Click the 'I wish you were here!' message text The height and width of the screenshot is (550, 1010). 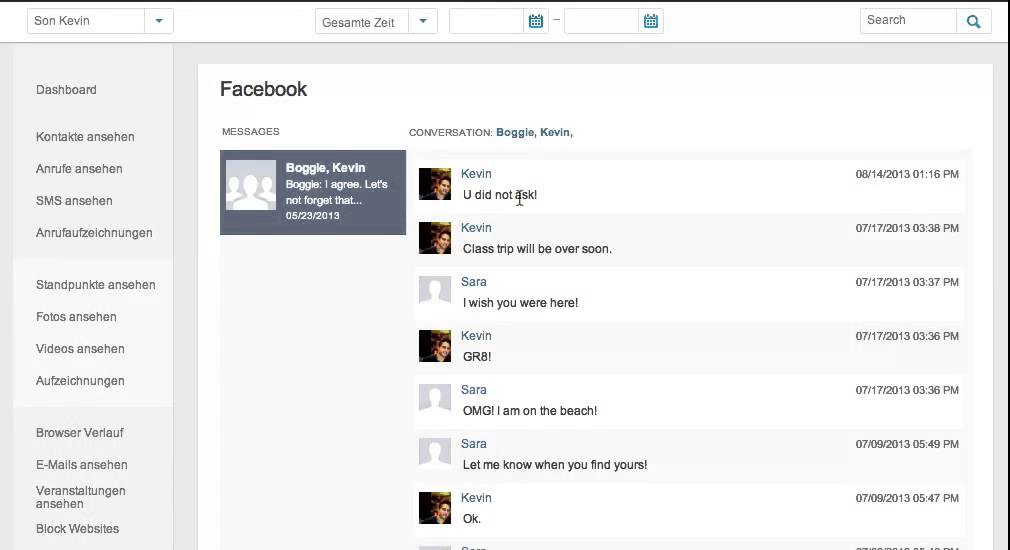[520, 303]
